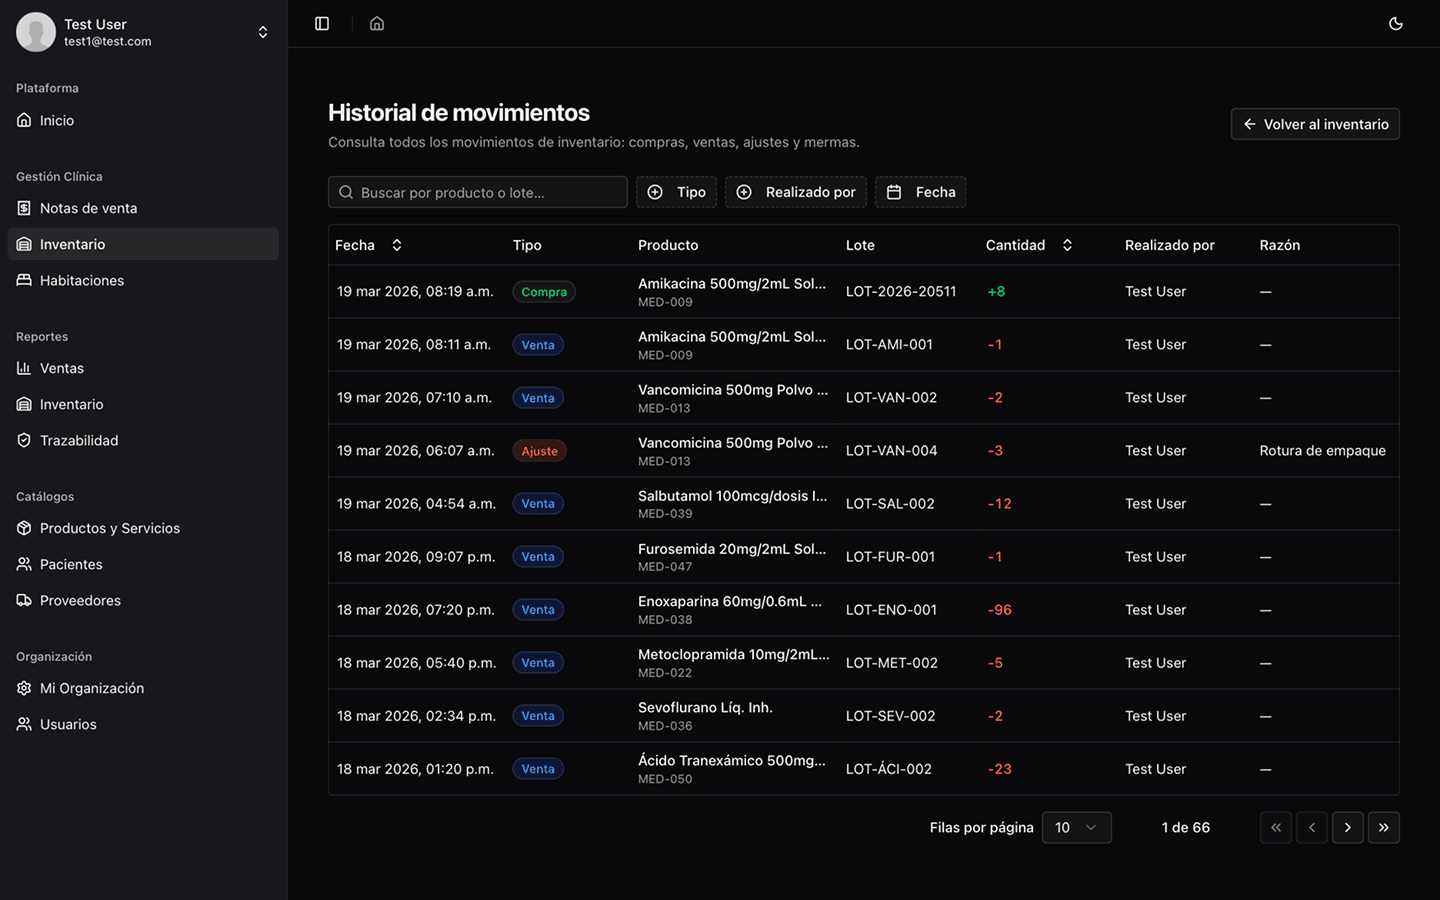Toggle dark mode moon icon
1440x900 pixels.
(x=1396, y=23)
